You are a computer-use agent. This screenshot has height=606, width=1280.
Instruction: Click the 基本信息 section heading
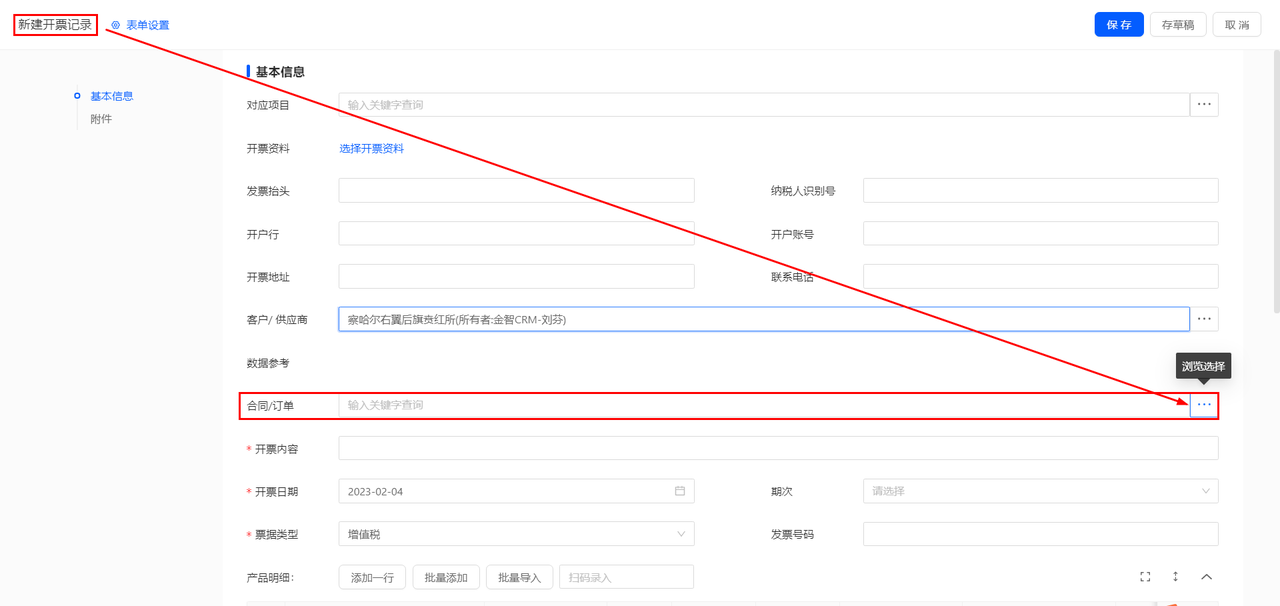point(280,72)
